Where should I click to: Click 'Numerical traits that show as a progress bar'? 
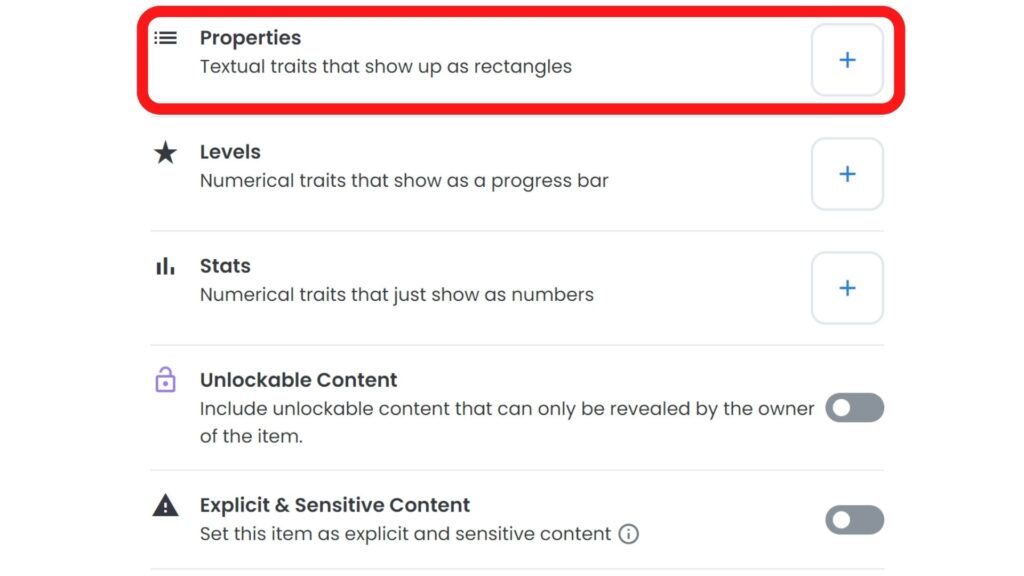coord(404,181)
